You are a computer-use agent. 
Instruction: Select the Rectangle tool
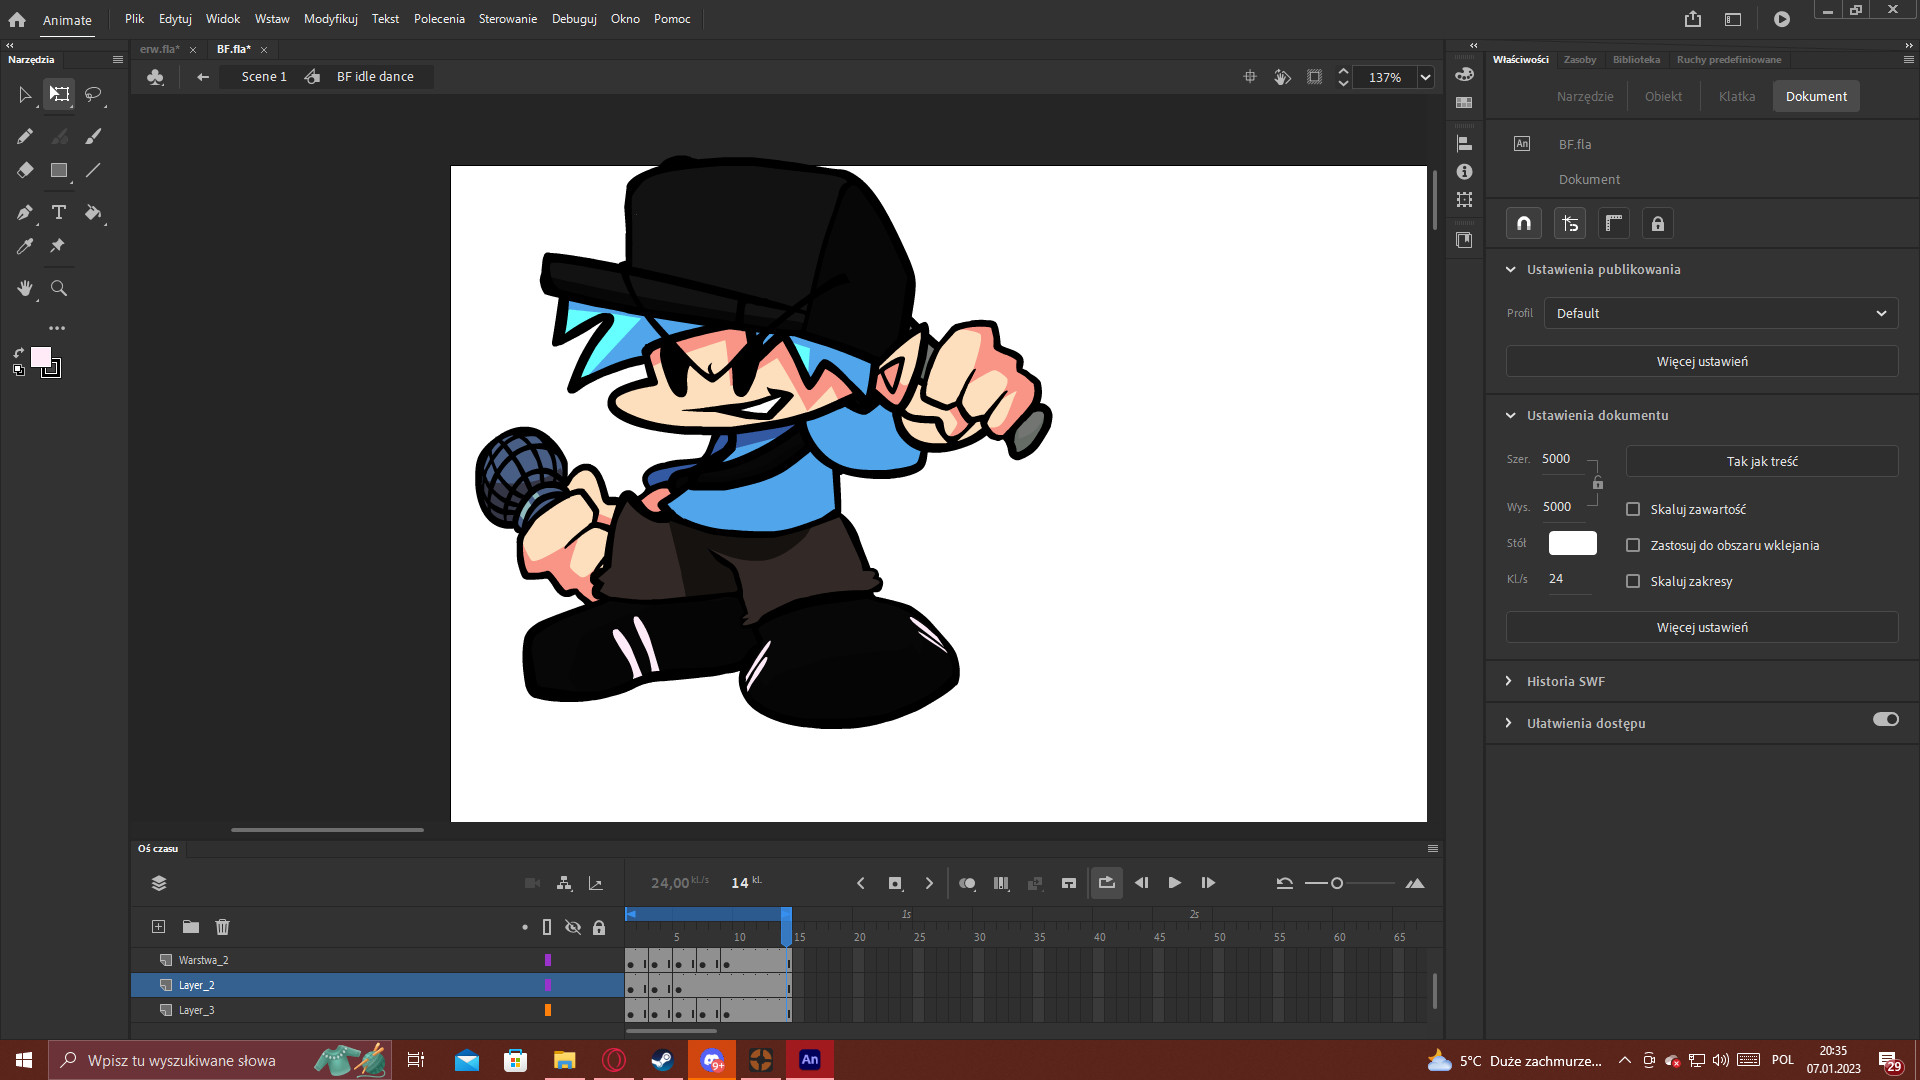point(59,170)
